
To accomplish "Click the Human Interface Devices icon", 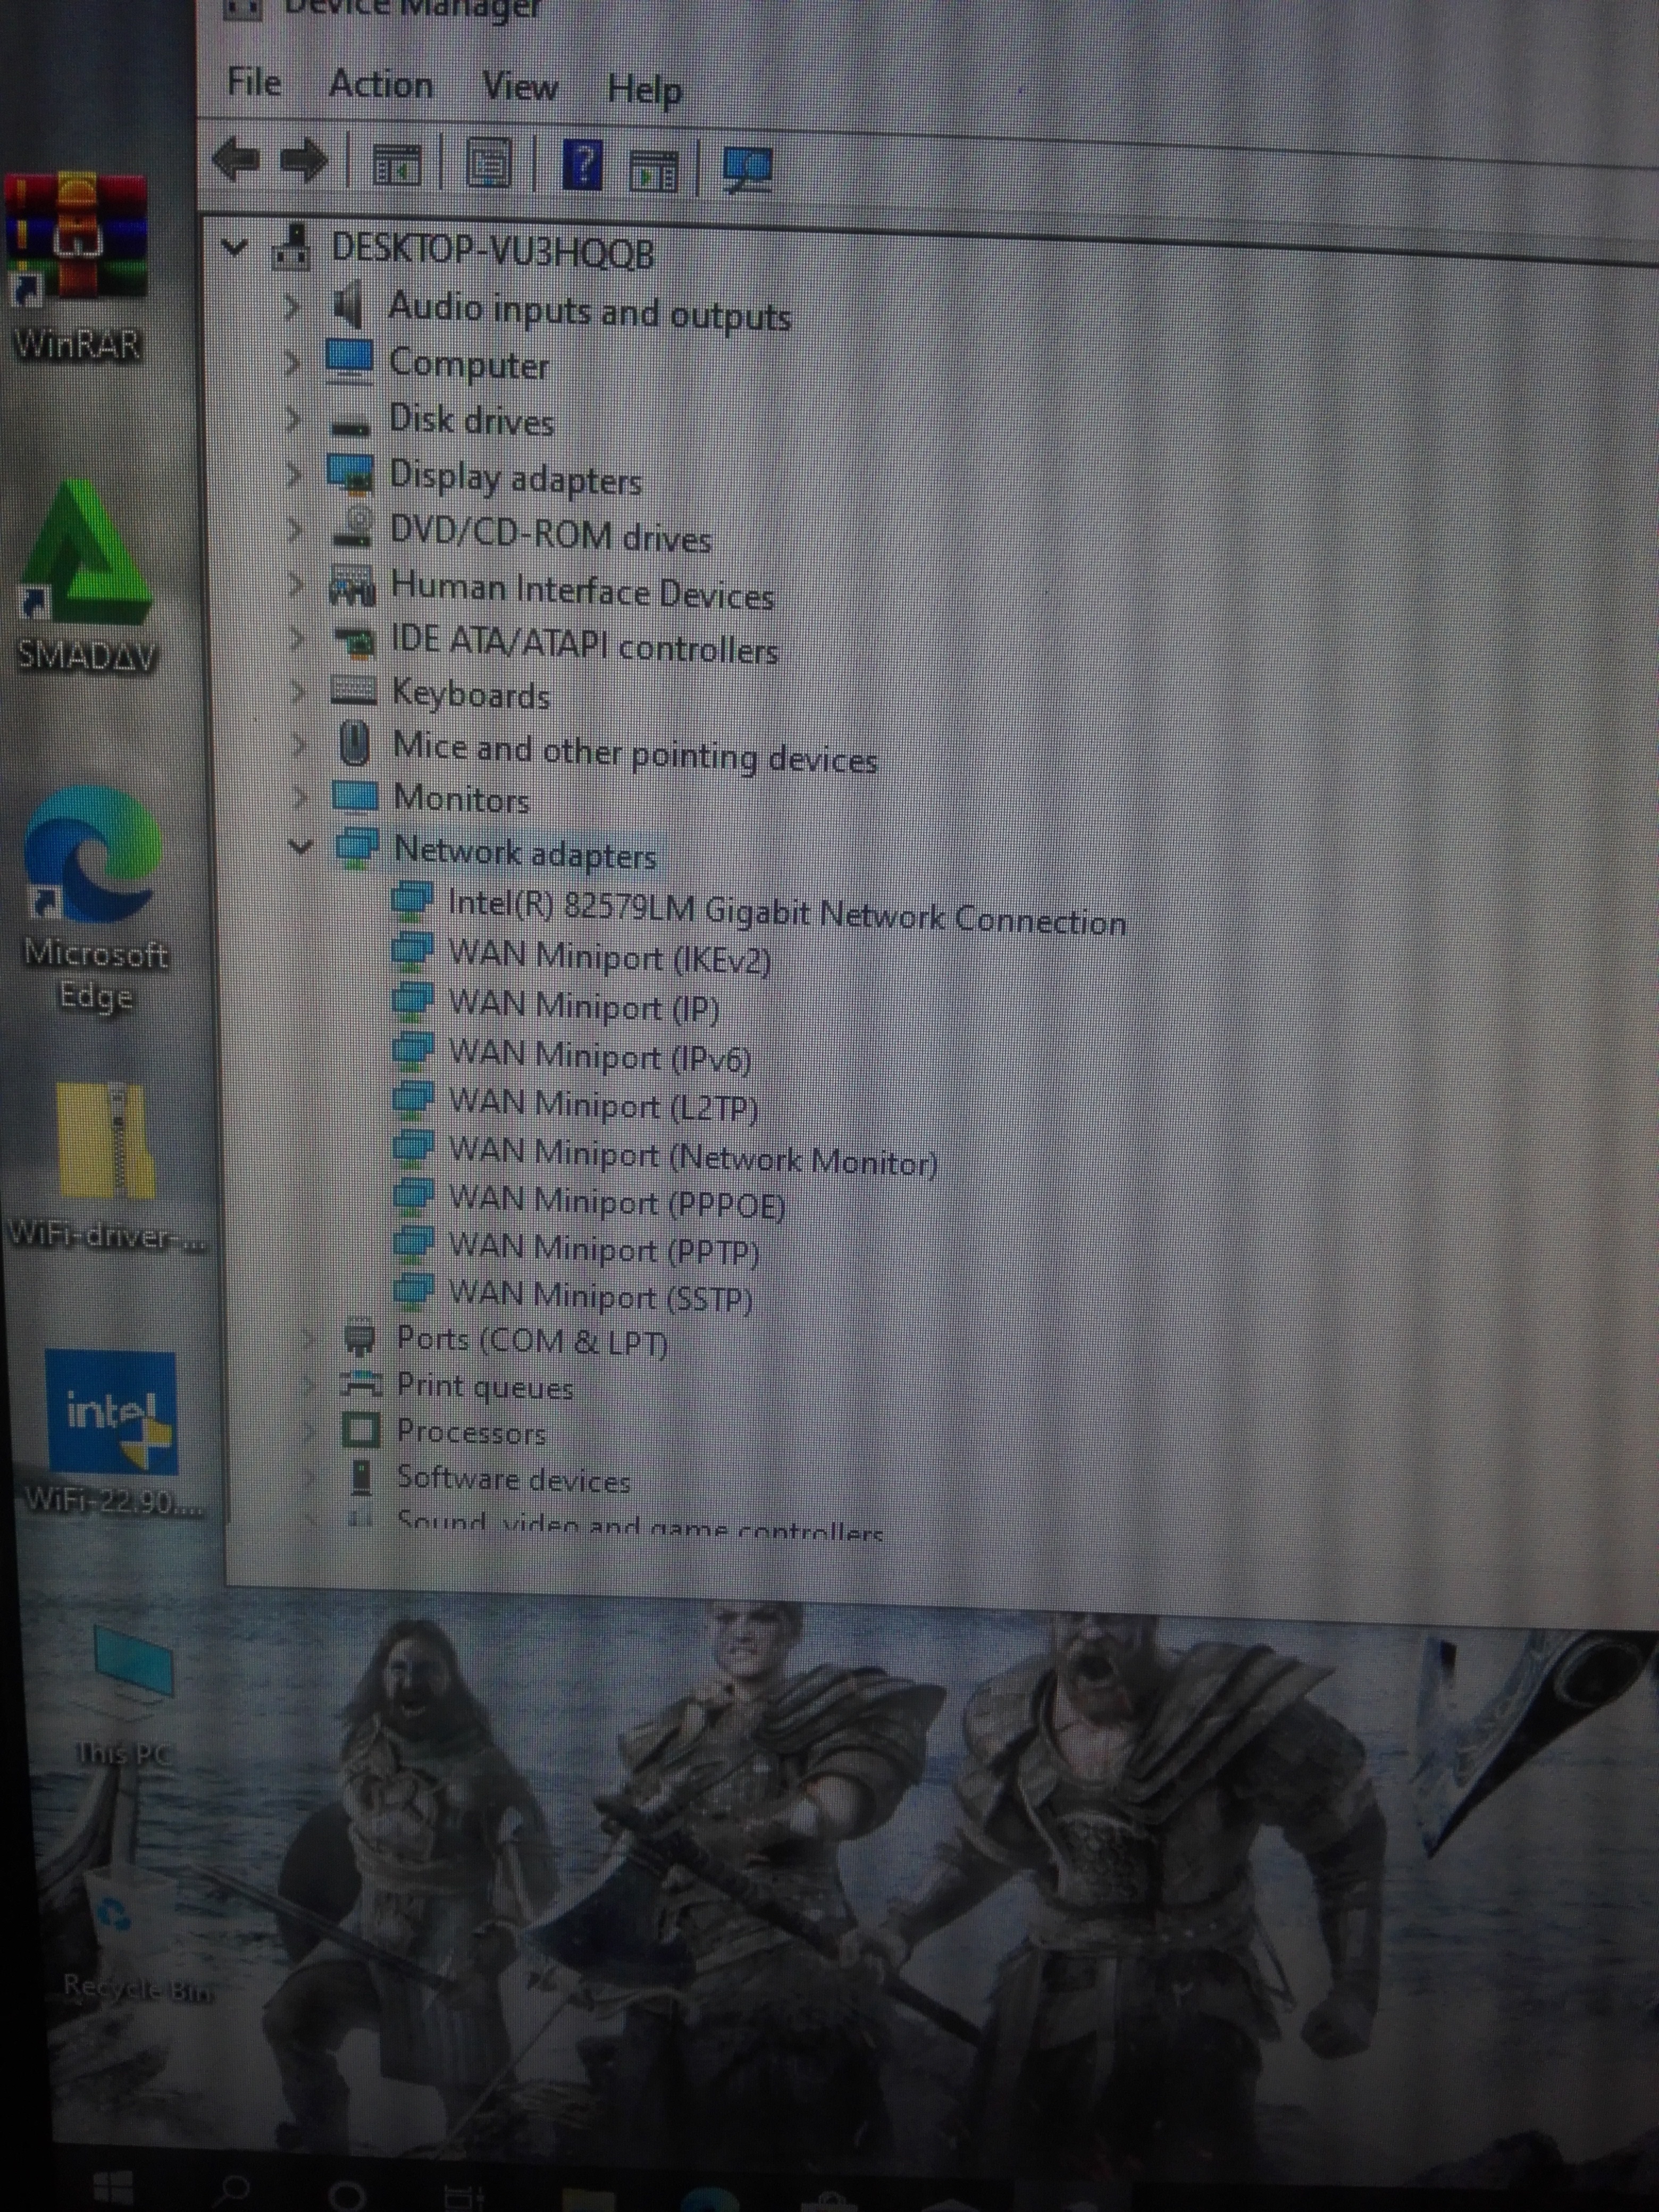I will click(x=353, y=586).
